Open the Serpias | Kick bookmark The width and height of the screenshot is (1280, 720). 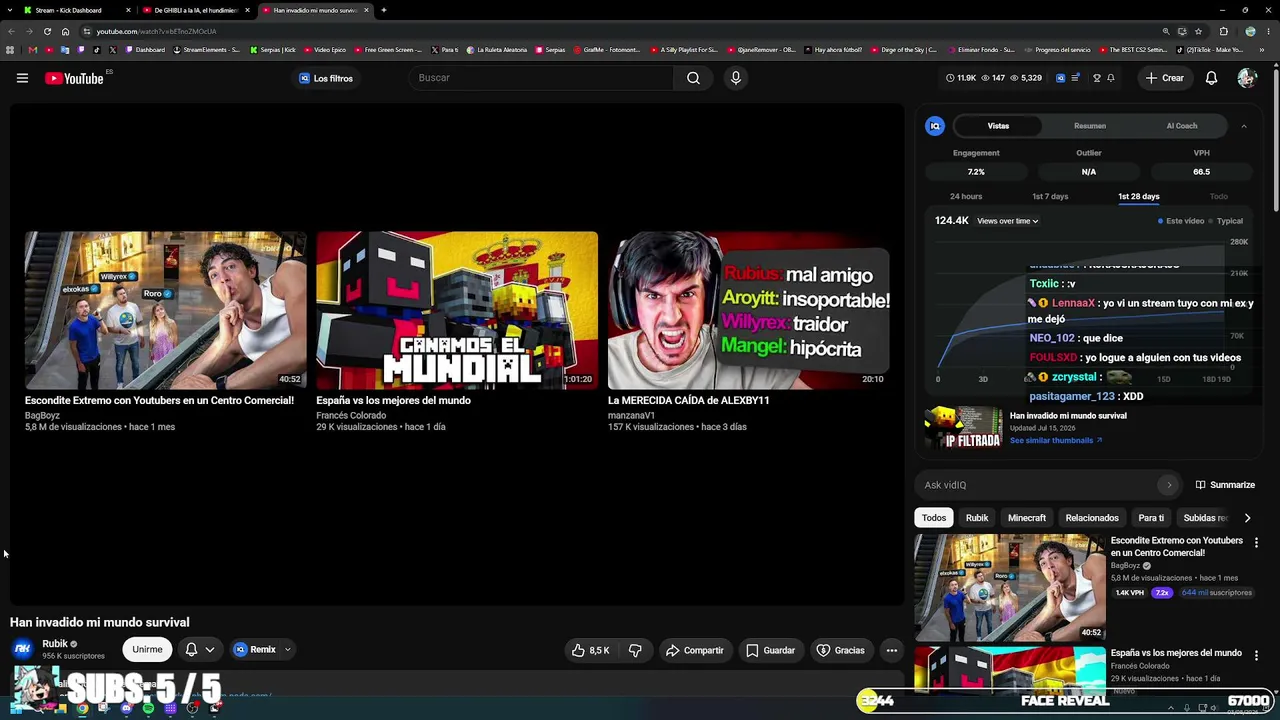(x=273, y=50)
